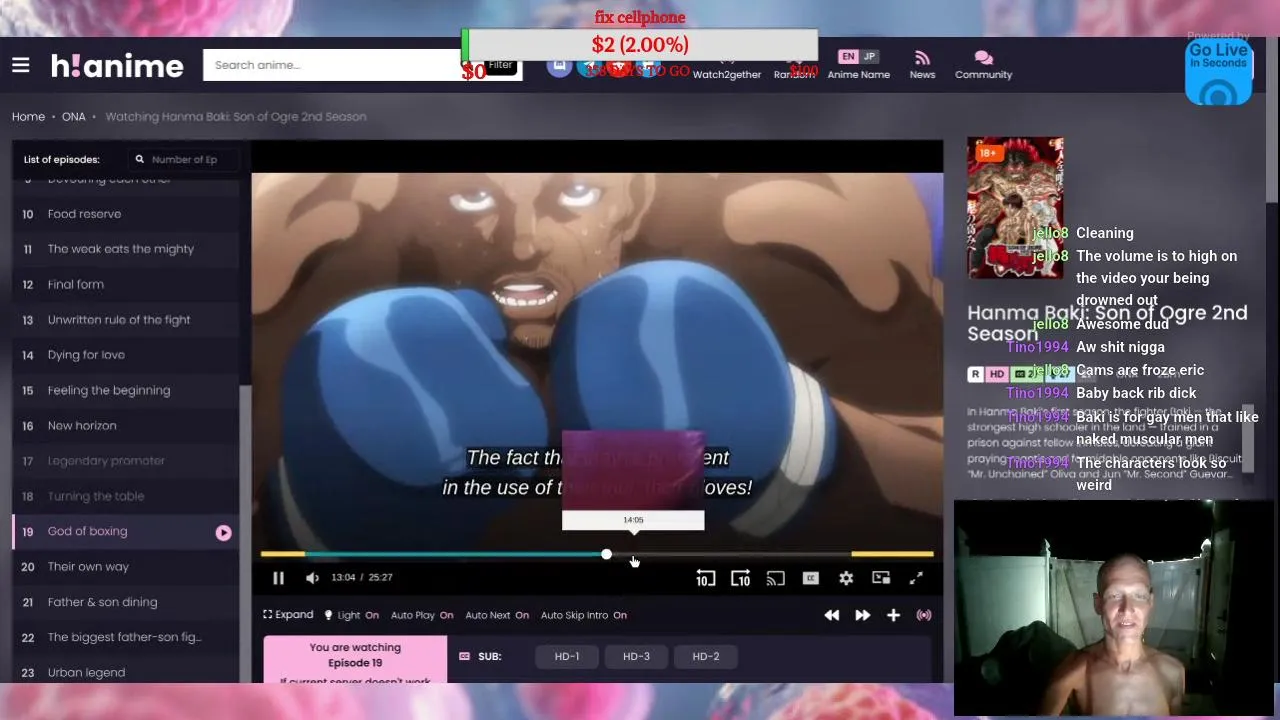Click the live broadcast icon

[x=924, y=615]
